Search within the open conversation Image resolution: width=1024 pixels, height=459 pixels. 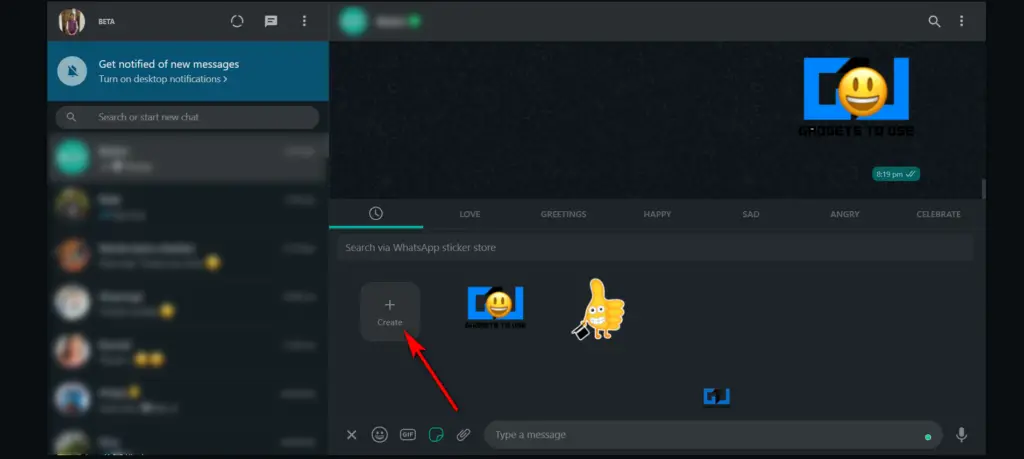click(x=935, y=22)
